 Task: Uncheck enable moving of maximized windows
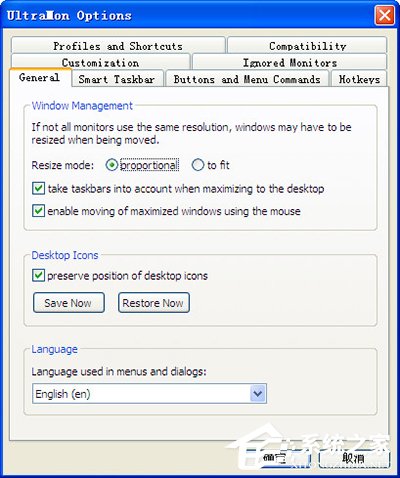(38, 211)
